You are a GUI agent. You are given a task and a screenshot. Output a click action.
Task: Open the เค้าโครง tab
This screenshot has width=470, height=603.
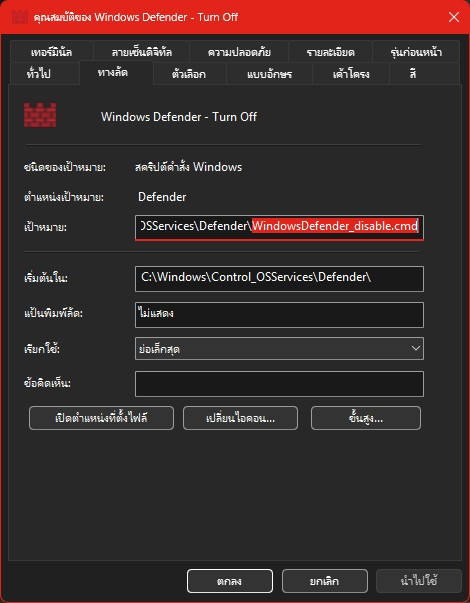coord(351,73)
